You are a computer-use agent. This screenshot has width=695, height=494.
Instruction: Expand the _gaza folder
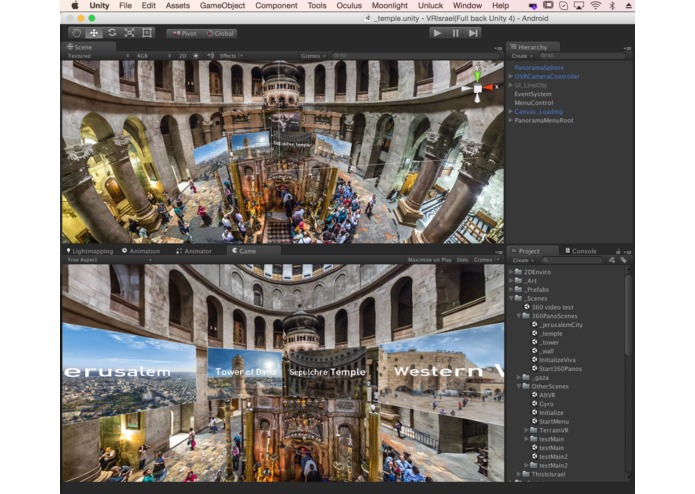(x=519, y=378)
